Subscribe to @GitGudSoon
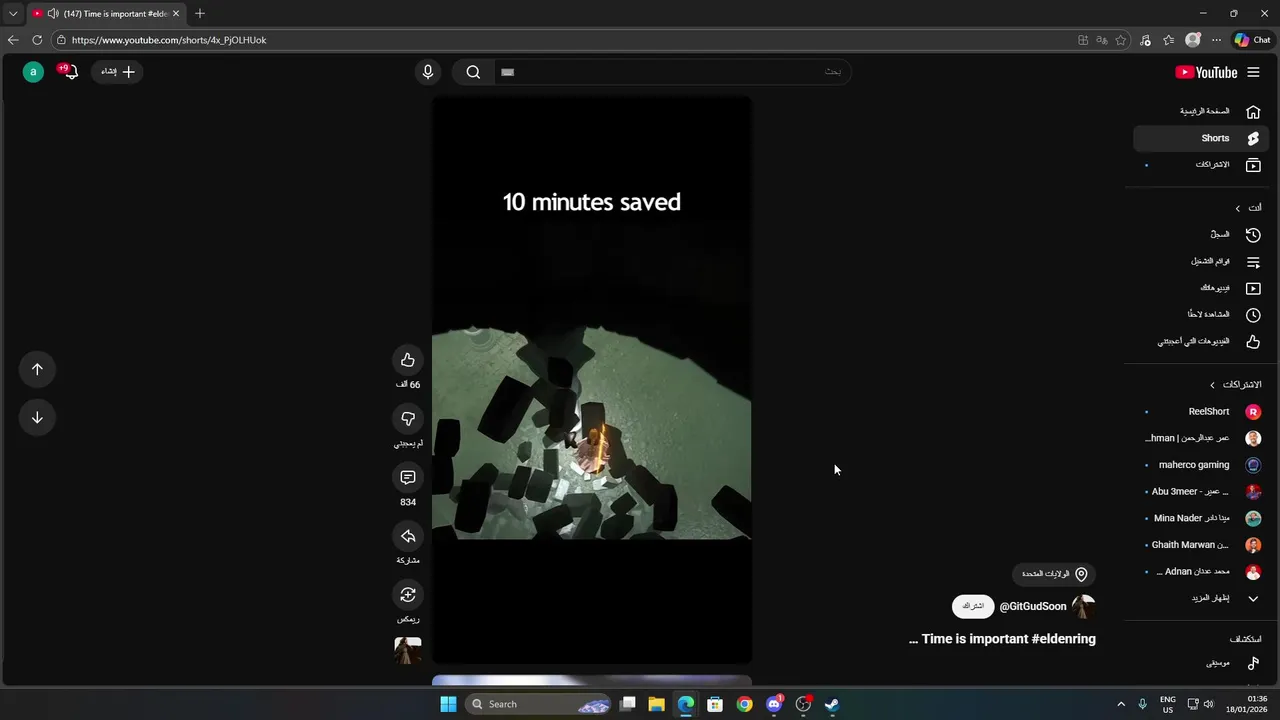Screen dimensions: 1280x720 [x=973, y=606]
